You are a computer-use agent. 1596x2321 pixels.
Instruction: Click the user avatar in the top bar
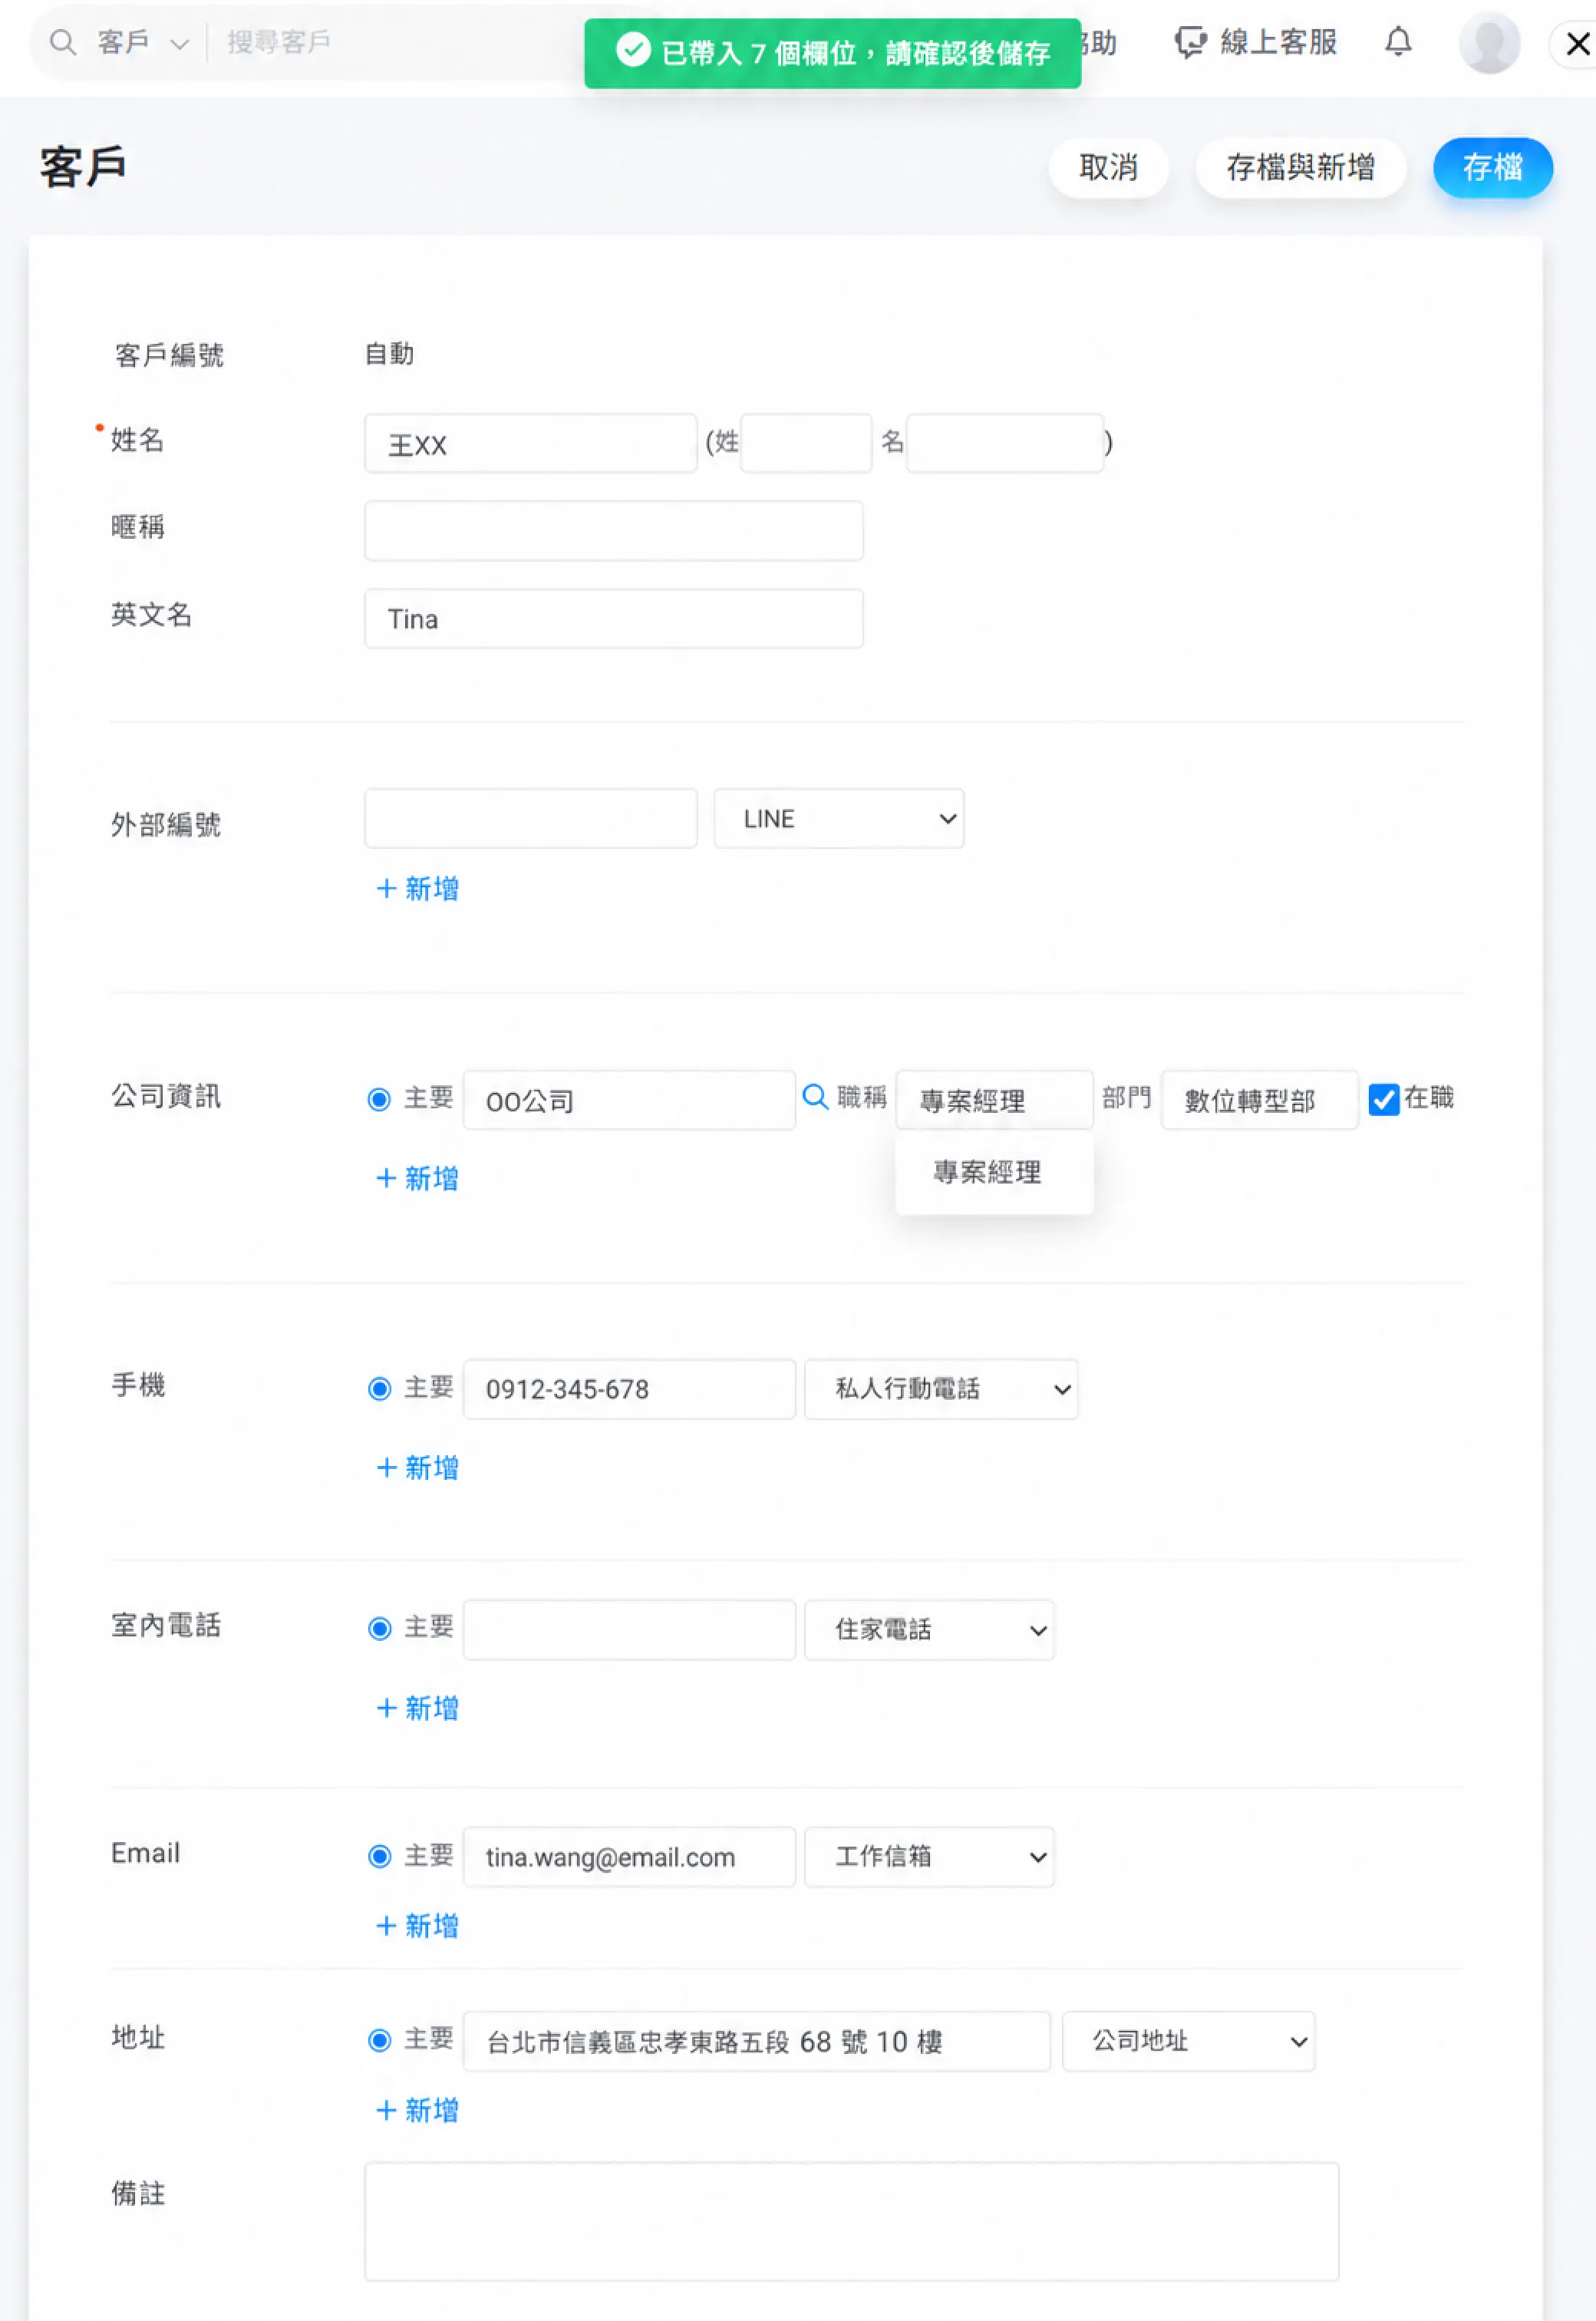tap(1489, 43)
